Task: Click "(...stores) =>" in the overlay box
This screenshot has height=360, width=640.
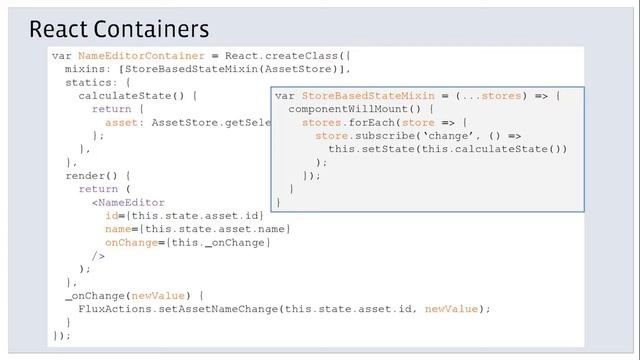Action: pyautogui.click(x=502, y=96)
